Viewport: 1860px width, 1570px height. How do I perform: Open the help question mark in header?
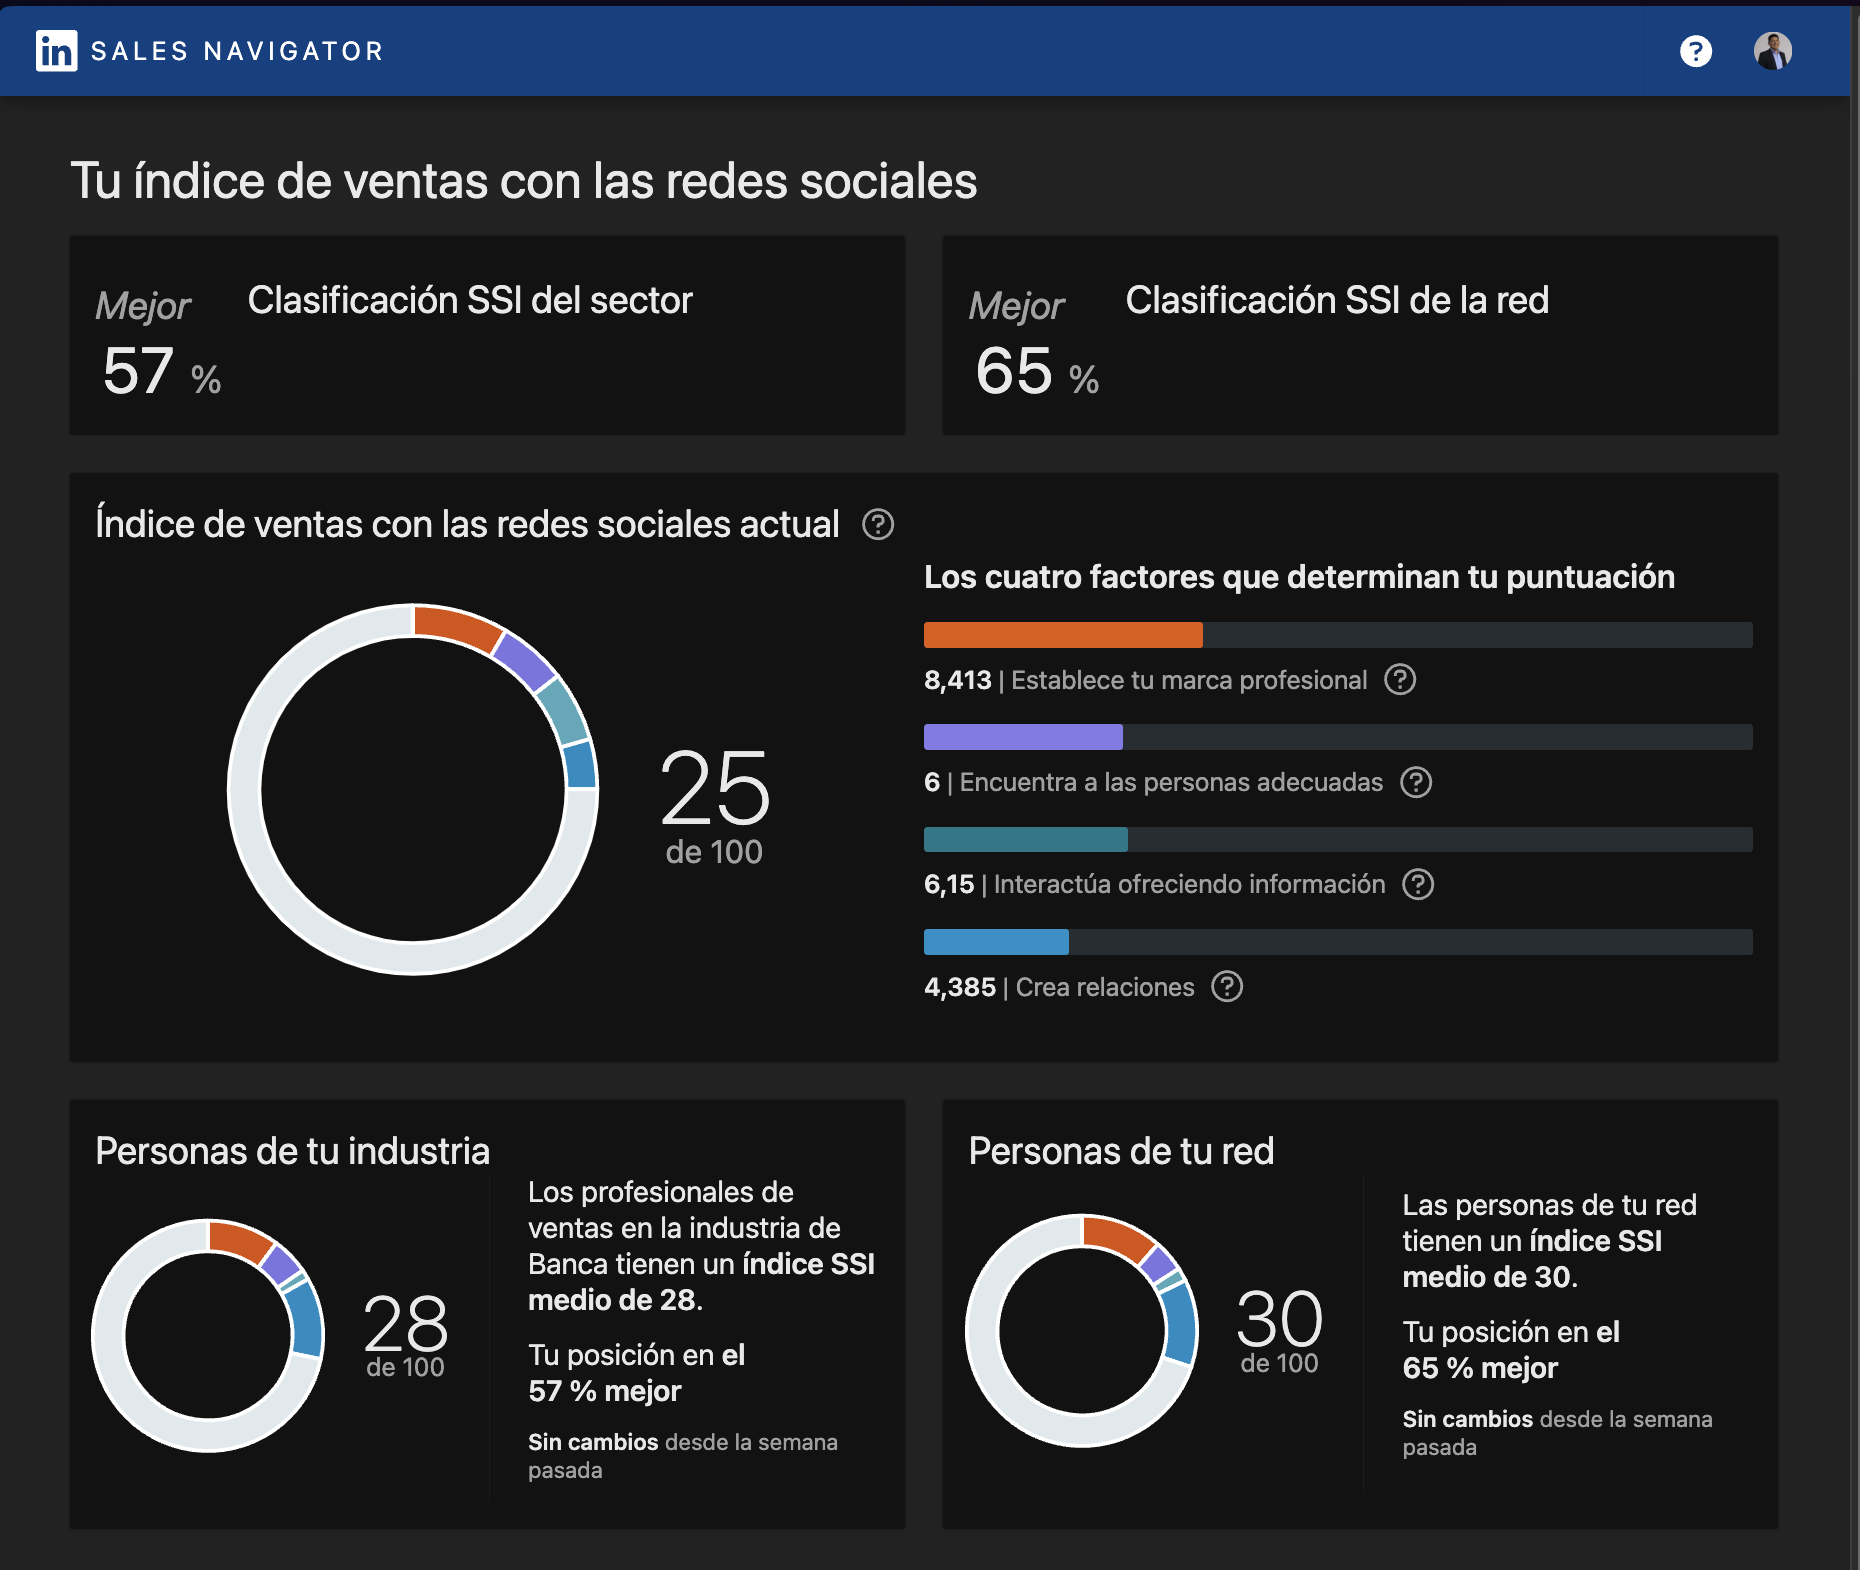(1695, 51)
